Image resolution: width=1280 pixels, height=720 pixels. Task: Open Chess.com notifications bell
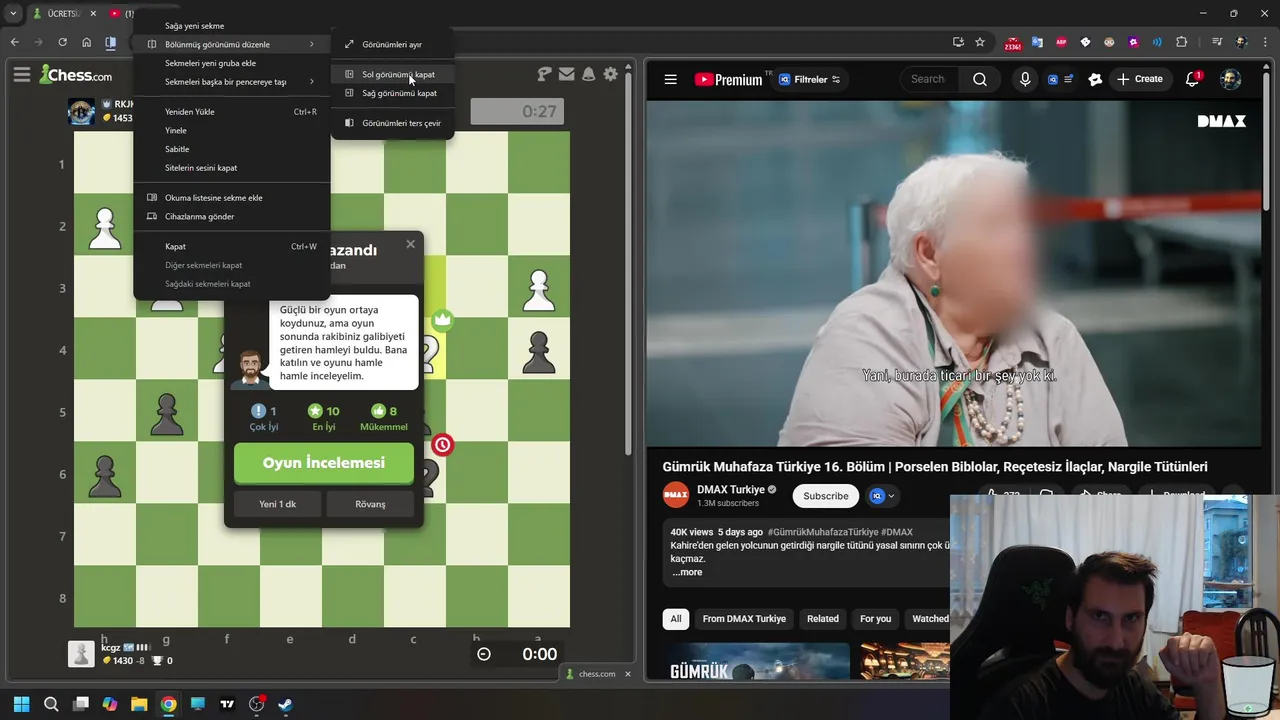(x=588, y=74)
